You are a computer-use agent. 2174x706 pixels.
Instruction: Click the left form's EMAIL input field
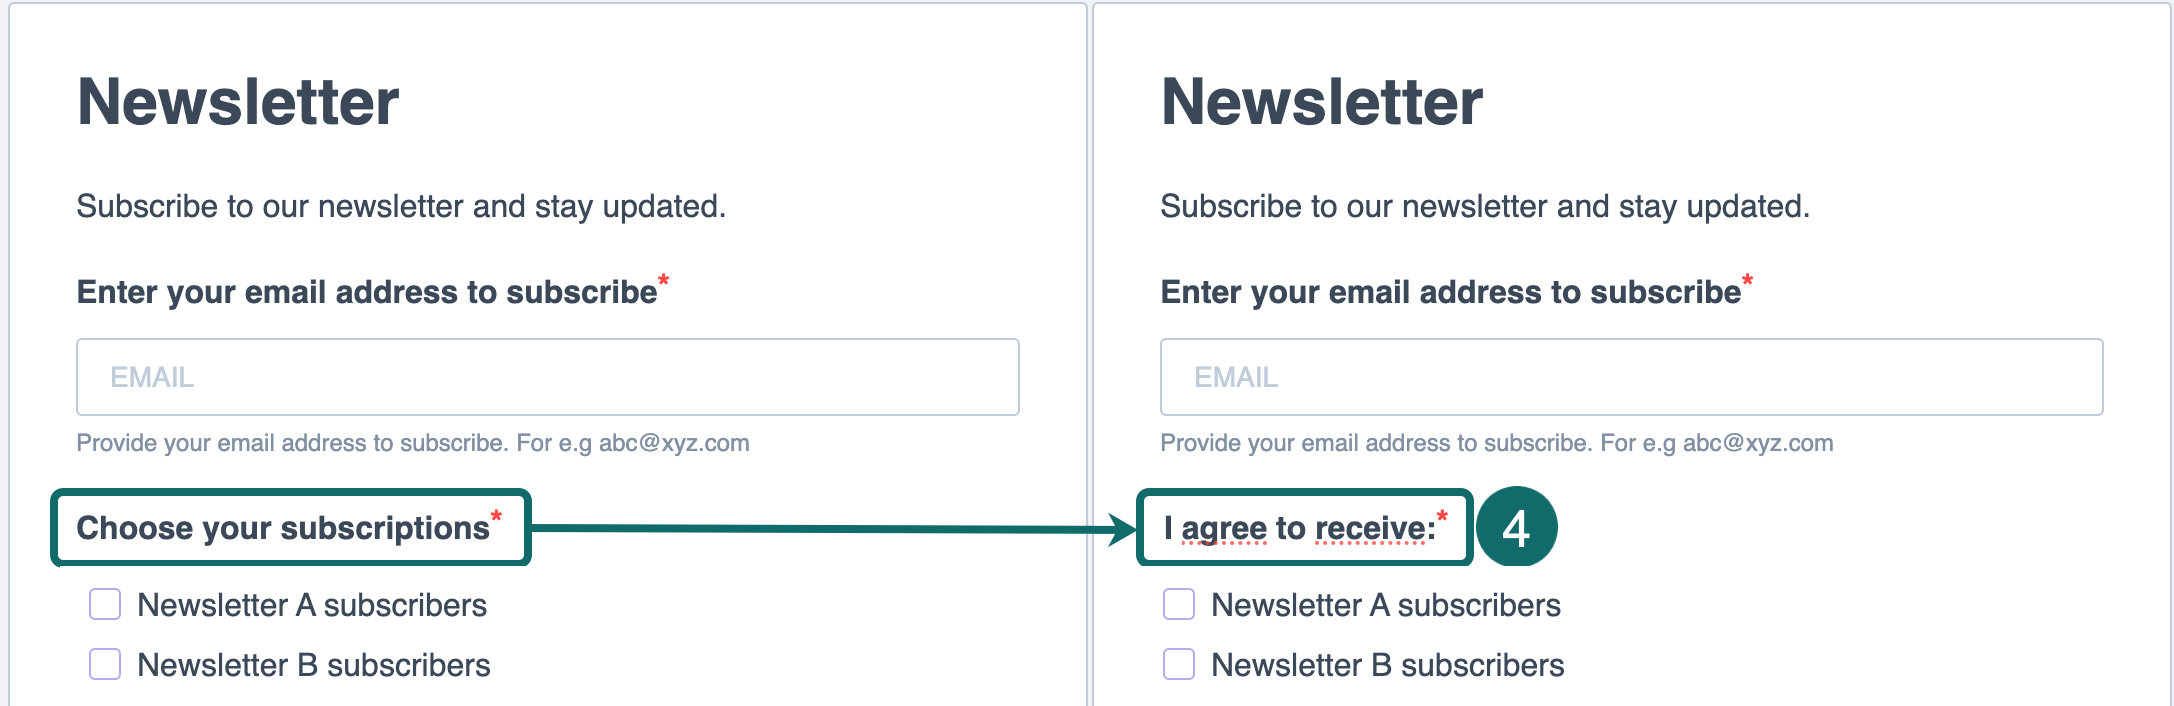coord(547,377)
